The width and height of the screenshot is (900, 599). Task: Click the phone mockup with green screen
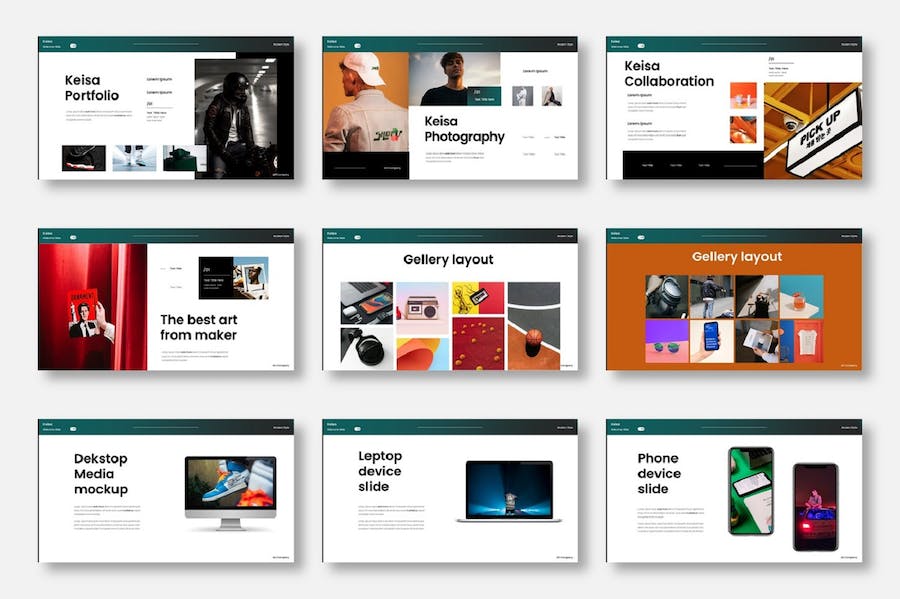(x=750, y=490)
